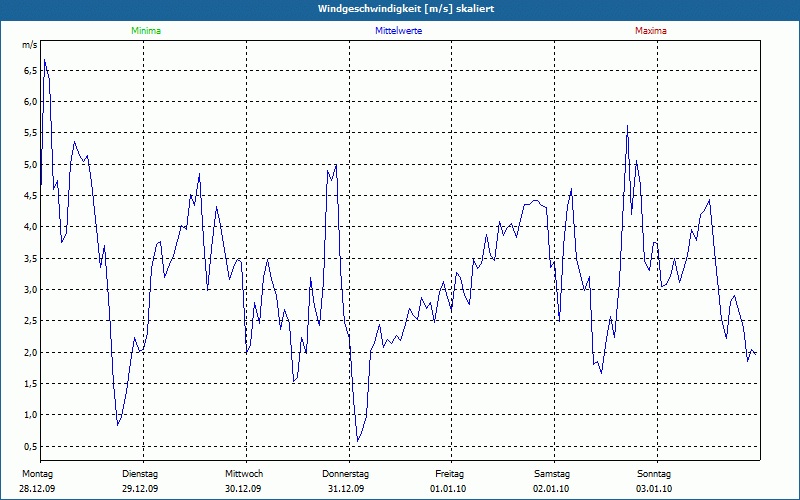Click the date 29.12.09
This screenshot has width=800, height=500.
pos(140,489)
